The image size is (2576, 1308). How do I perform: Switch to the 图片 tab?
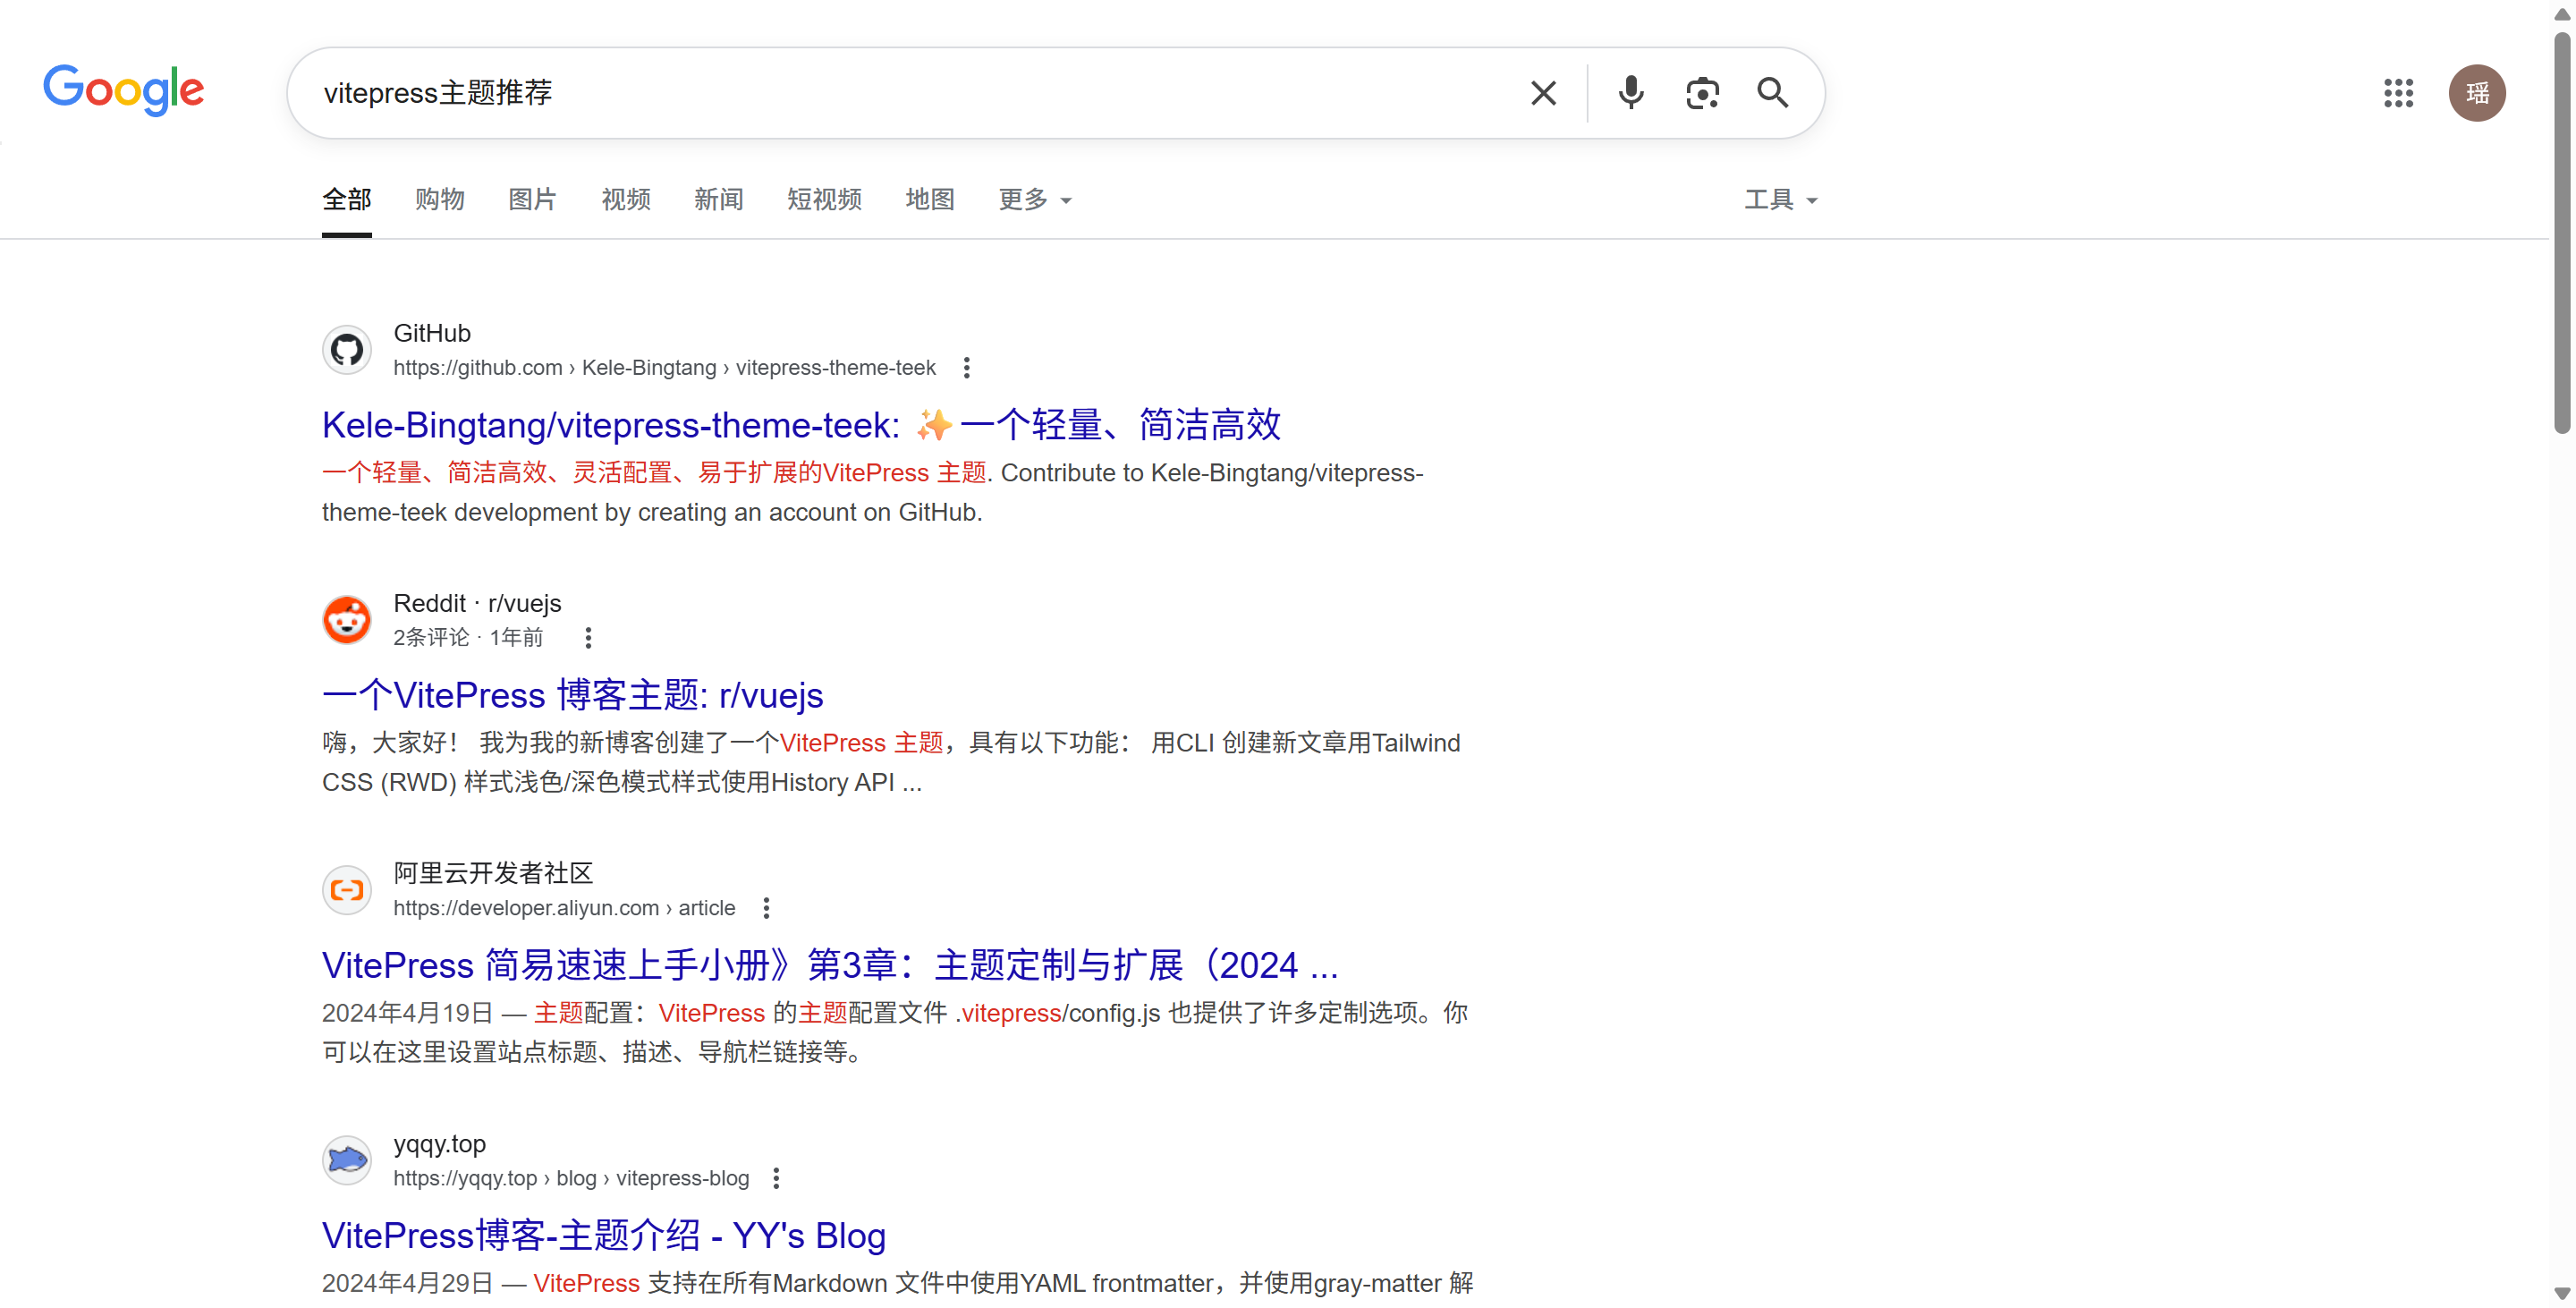coord(532,200)
